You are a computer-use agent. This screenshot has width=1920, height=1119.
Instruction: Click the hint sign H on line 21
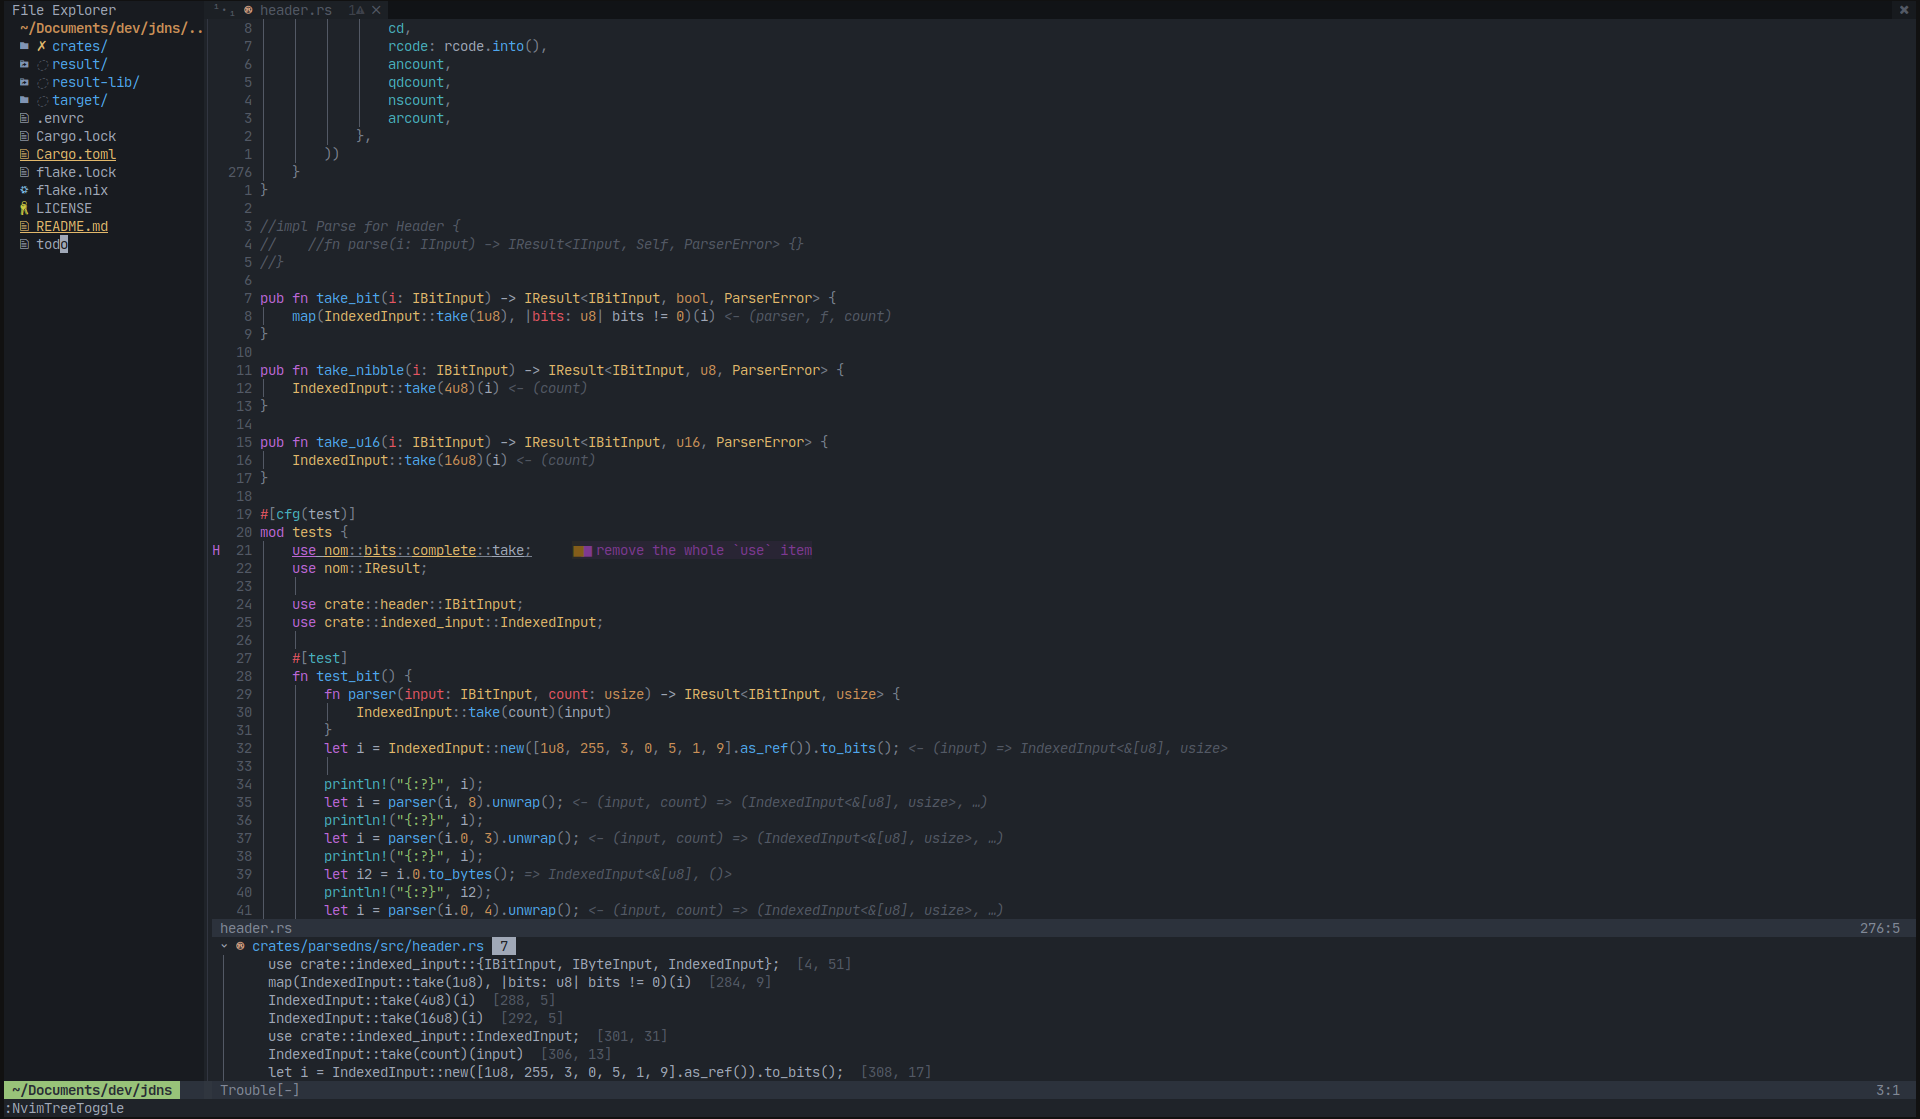pyautogui.click(x=216, y=550)
